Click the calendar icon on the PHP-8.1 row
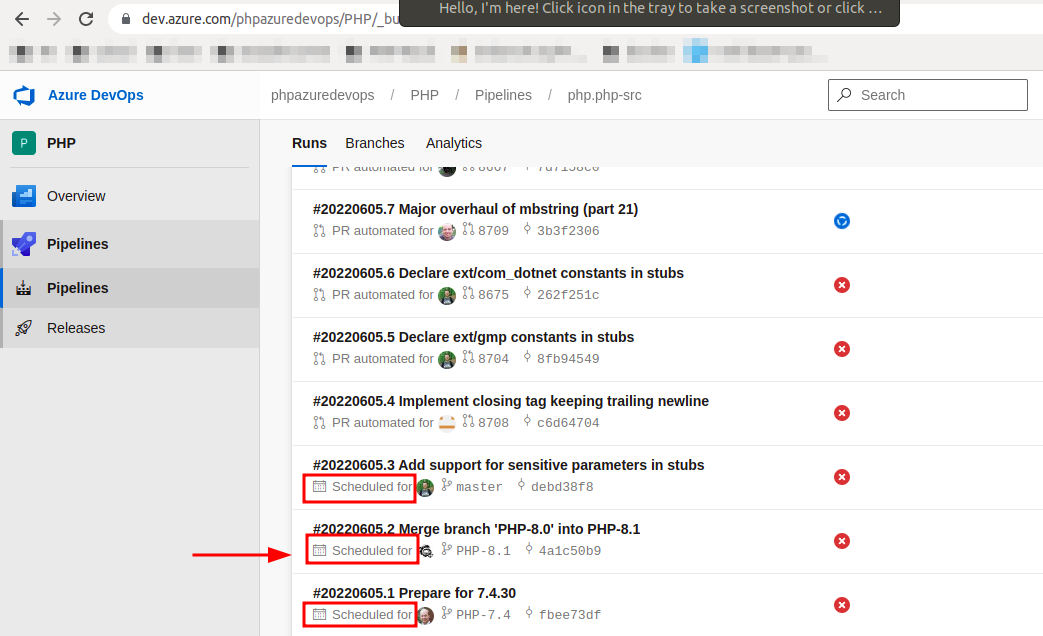Viewport: 1043px width, 636px height. point(319,550)
